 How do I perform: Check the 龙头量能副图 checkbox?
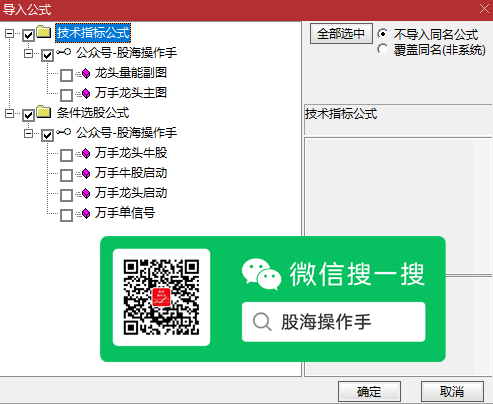click(x=66, y=75)
